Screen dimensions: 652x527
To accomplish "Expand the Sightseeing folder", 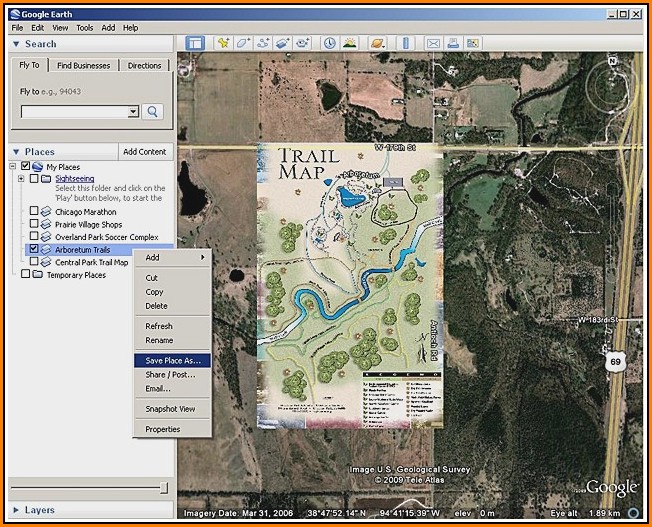I will [x=21, y=179].
